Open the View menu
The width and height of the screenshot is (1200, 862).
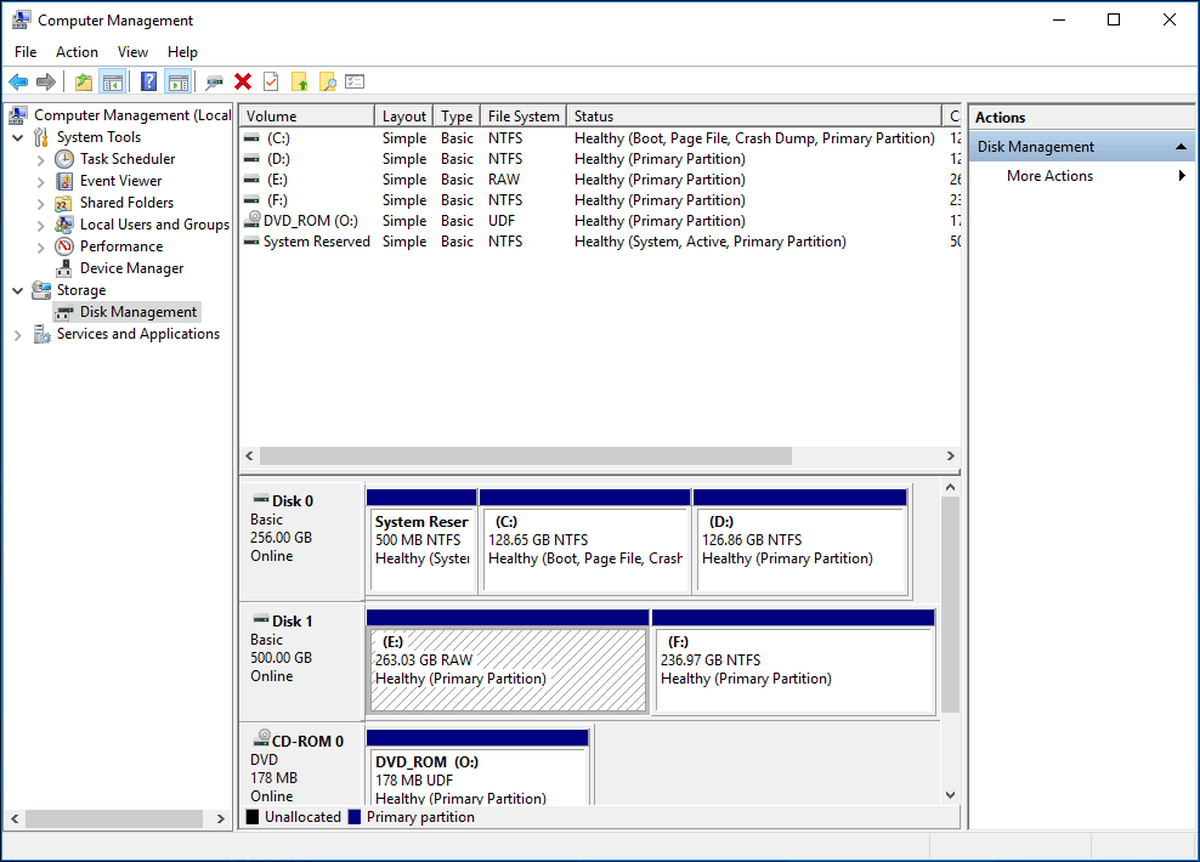tap(133, 52)
